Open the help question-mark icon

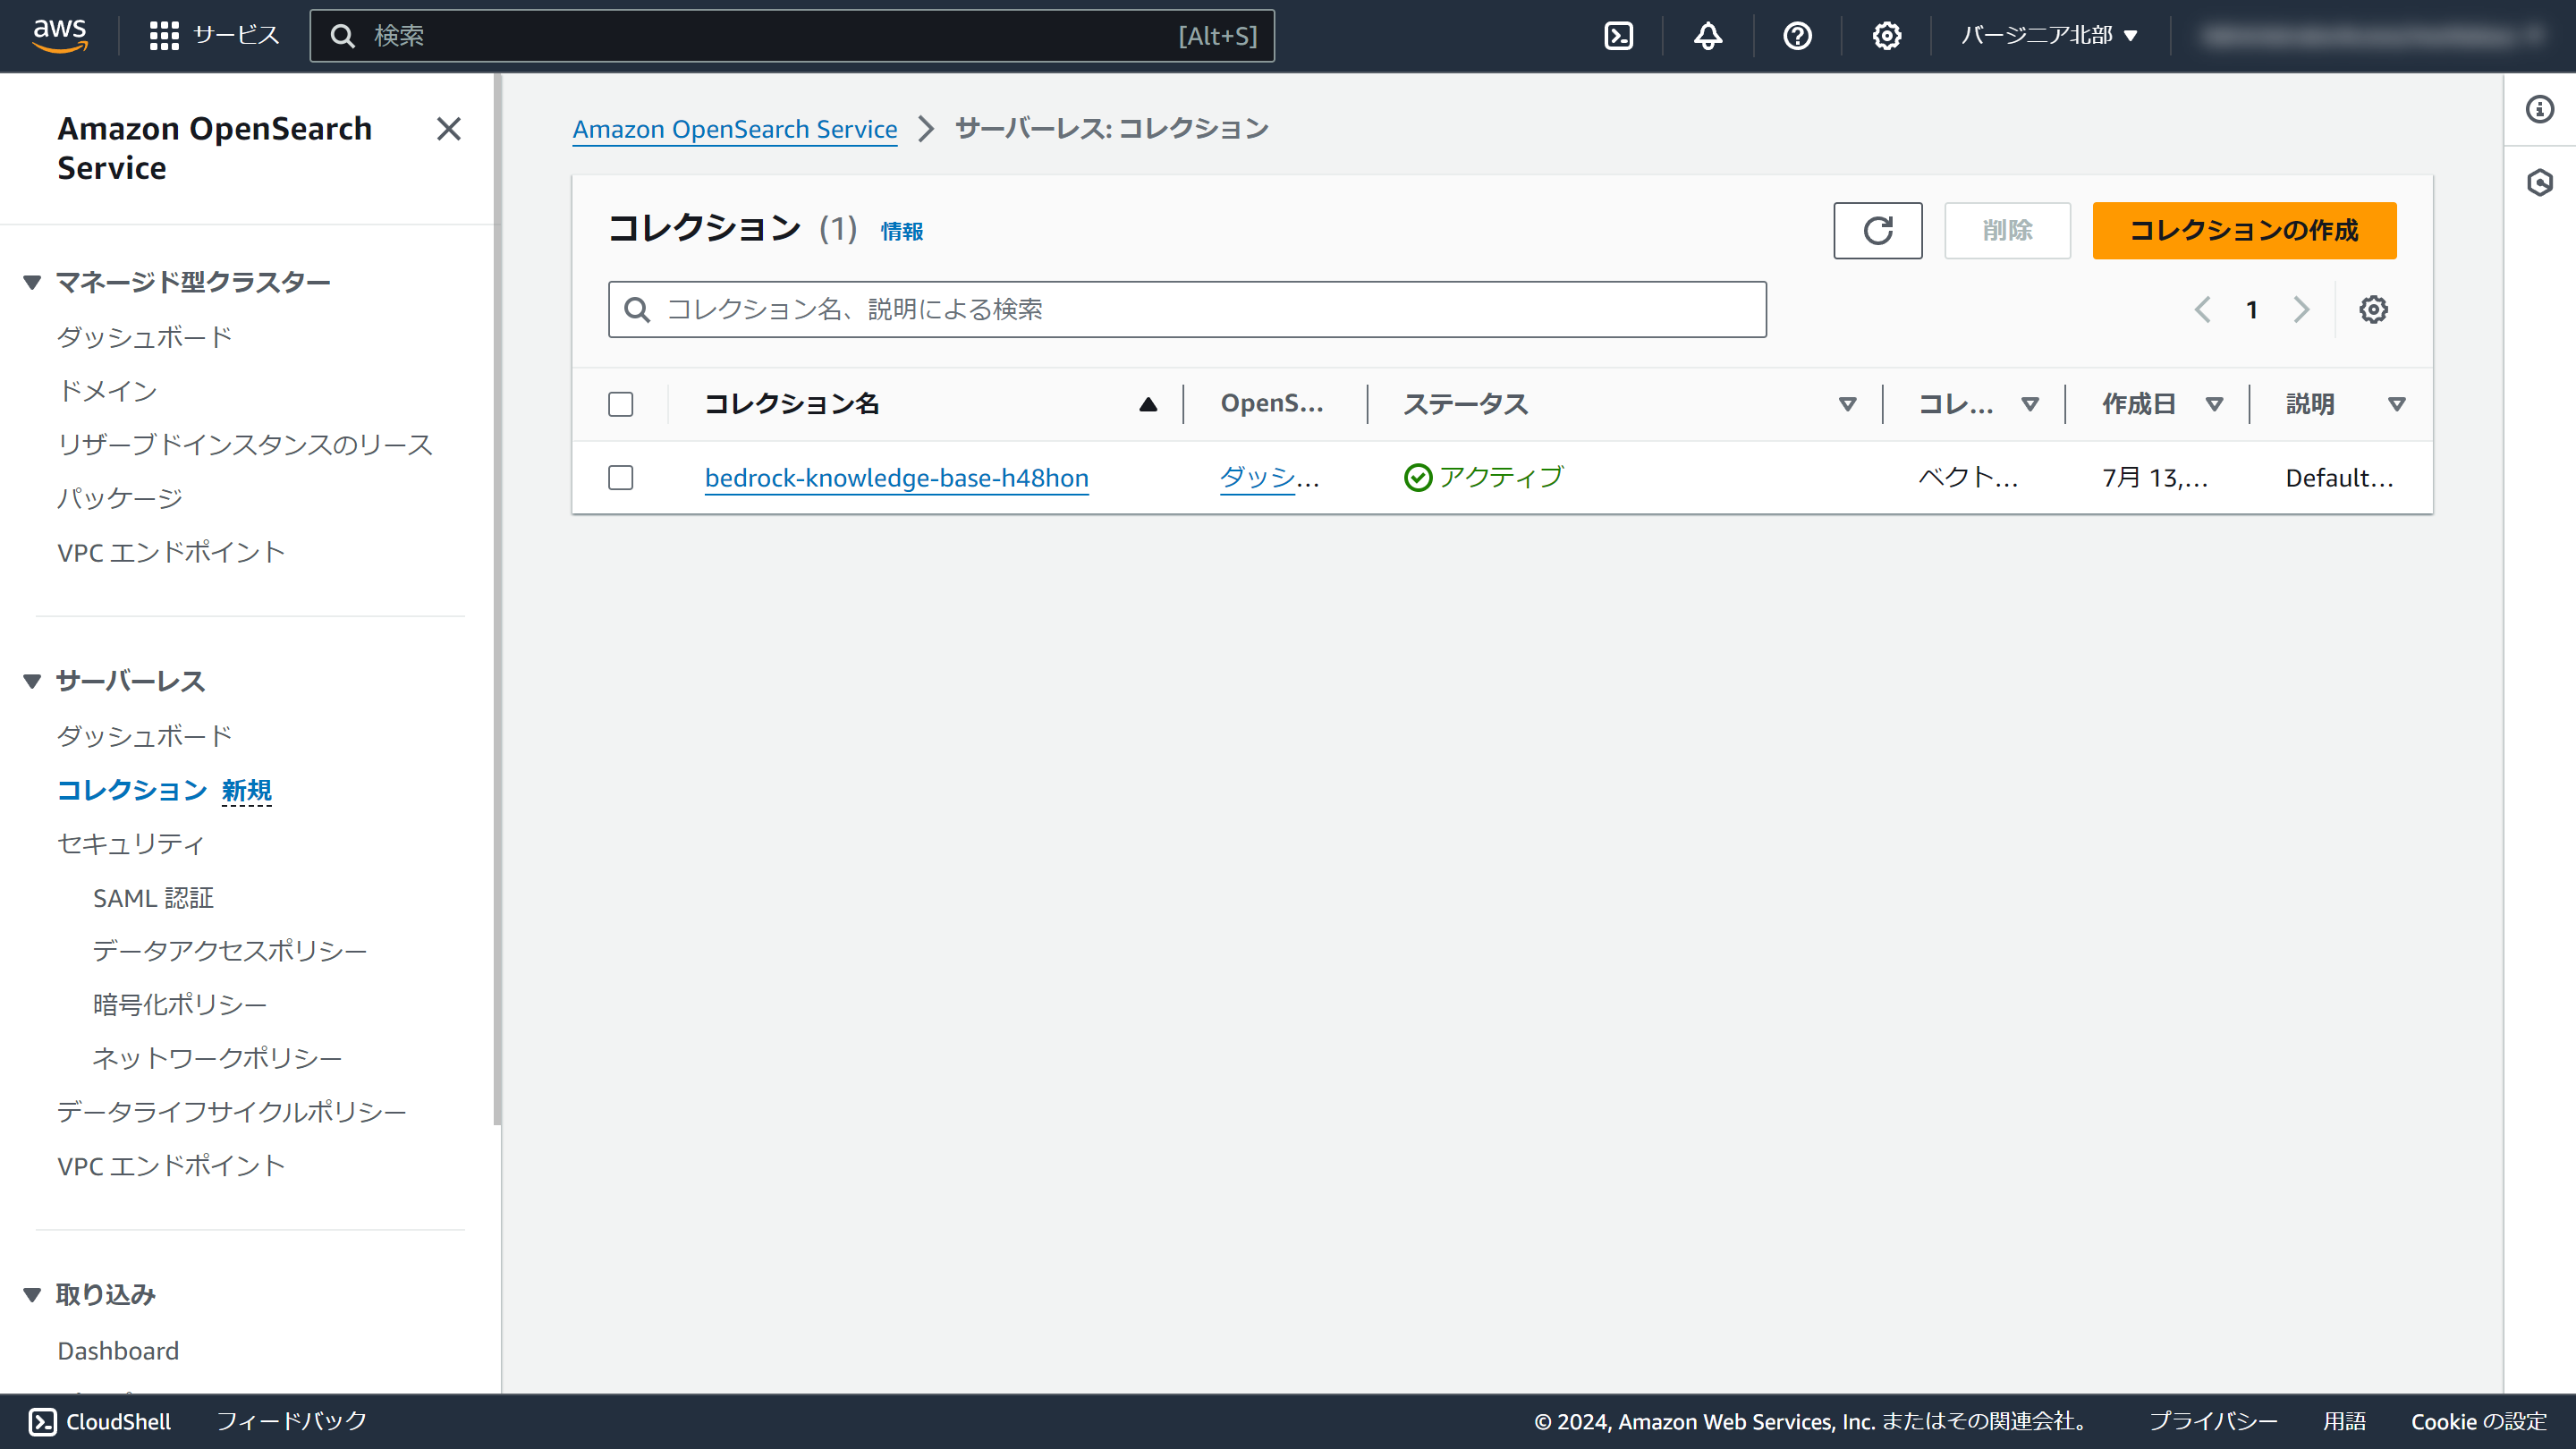click(x=1797, y=36)
